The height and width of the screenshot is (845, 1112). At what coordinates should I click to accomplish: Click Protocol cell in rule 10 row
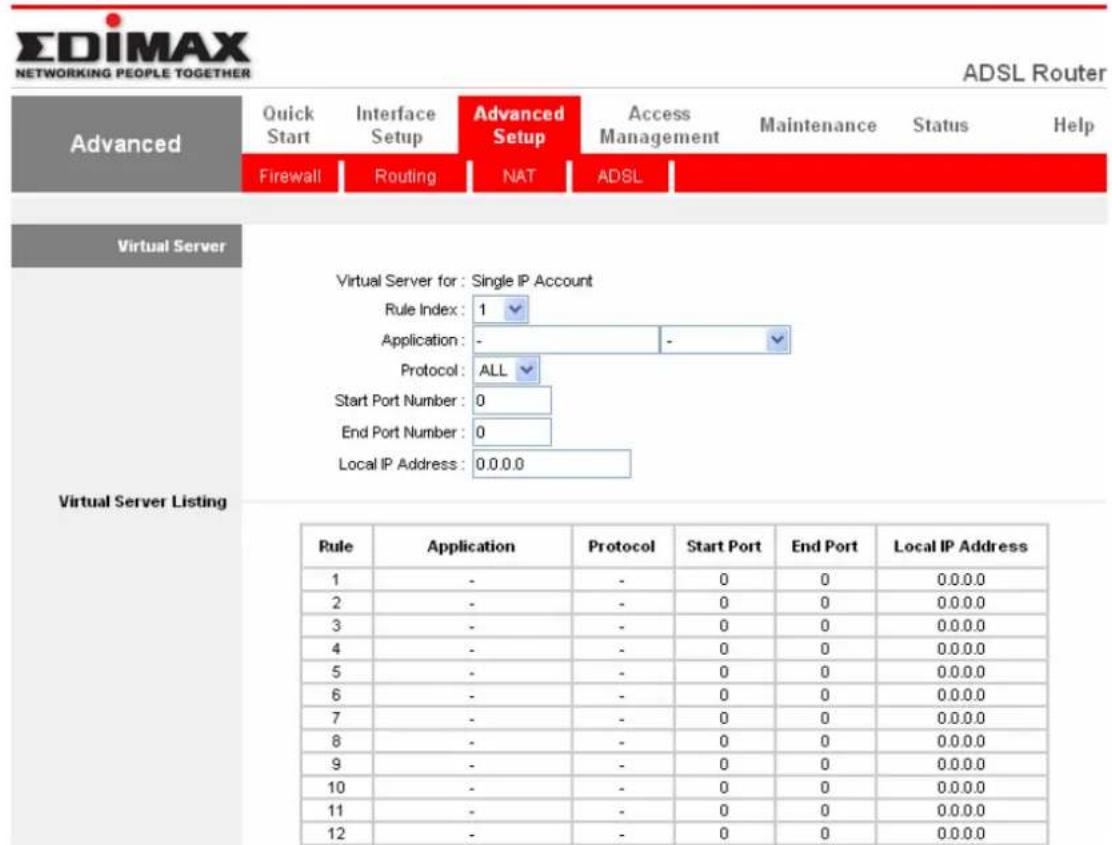pyautogui.click(x=622, y=787)
